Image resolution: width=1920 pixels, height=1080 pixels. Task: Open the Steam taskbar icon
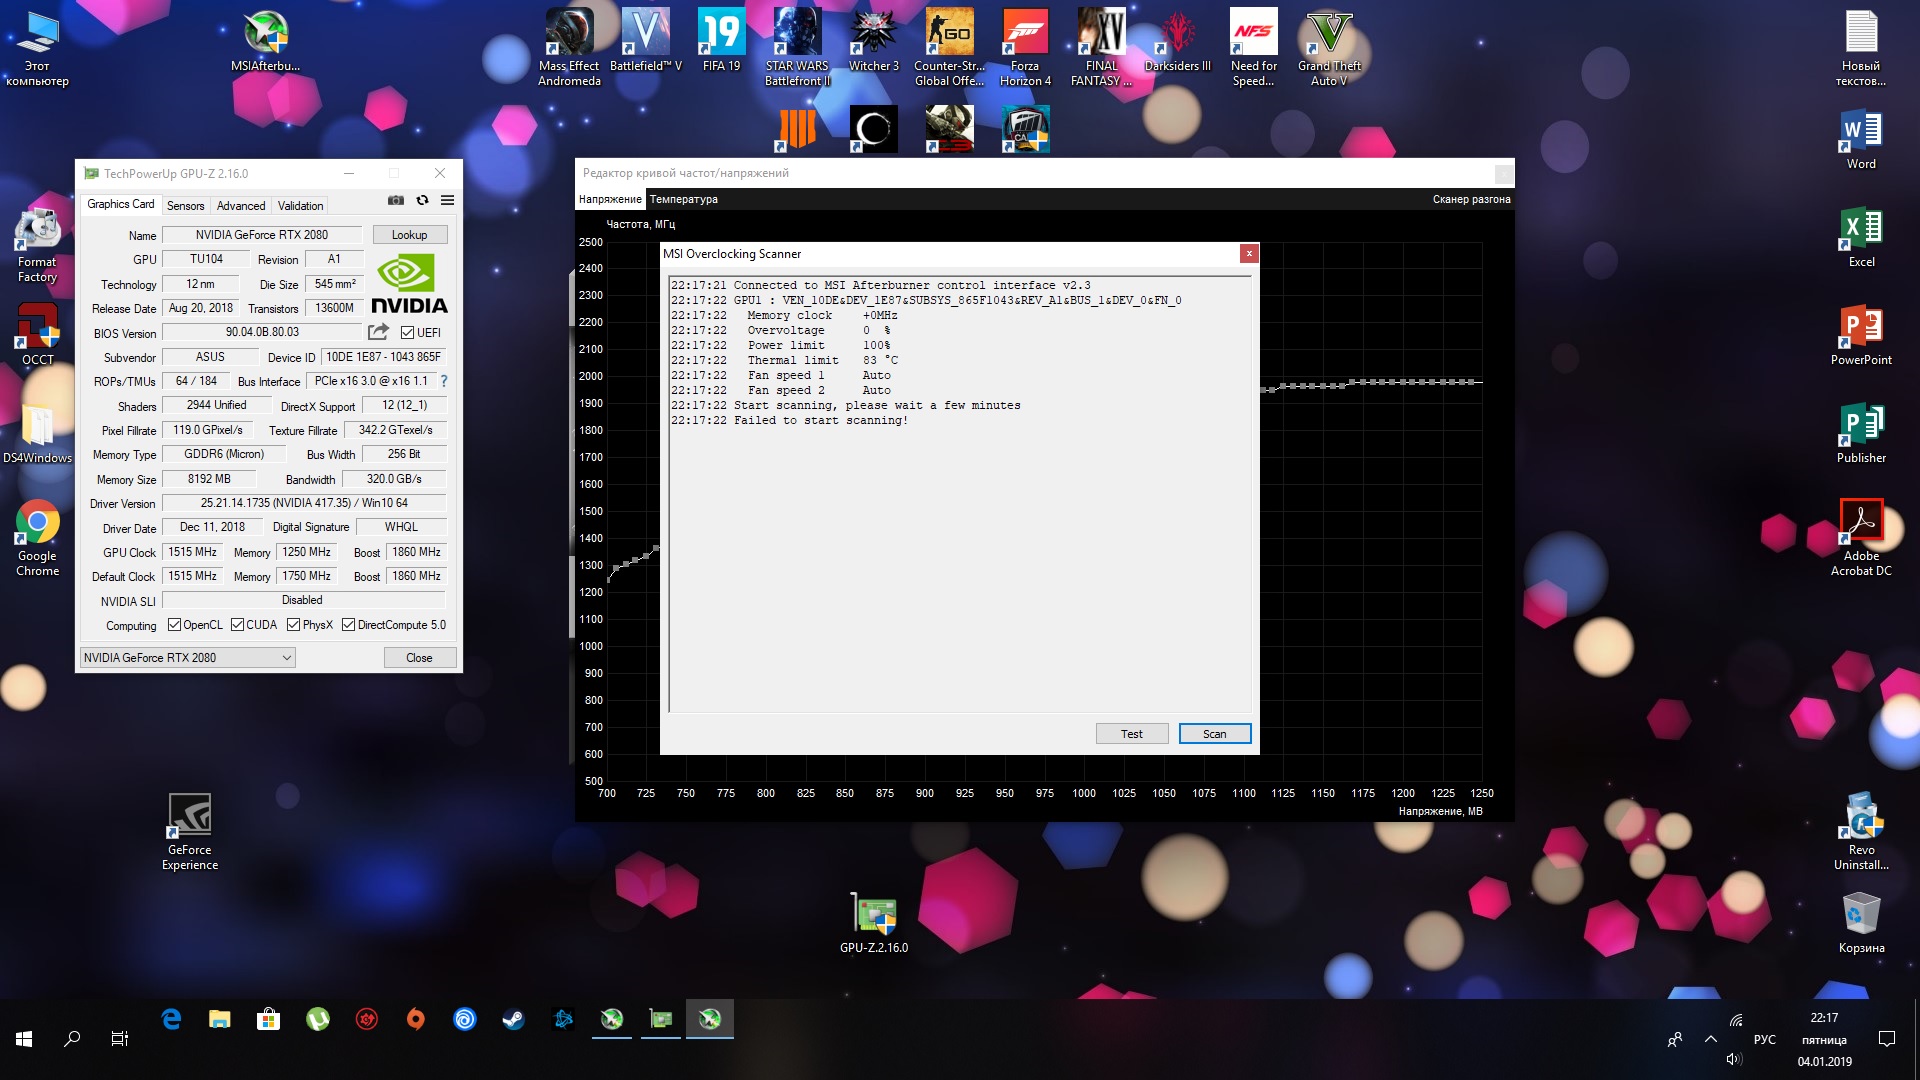point(513,1019)
